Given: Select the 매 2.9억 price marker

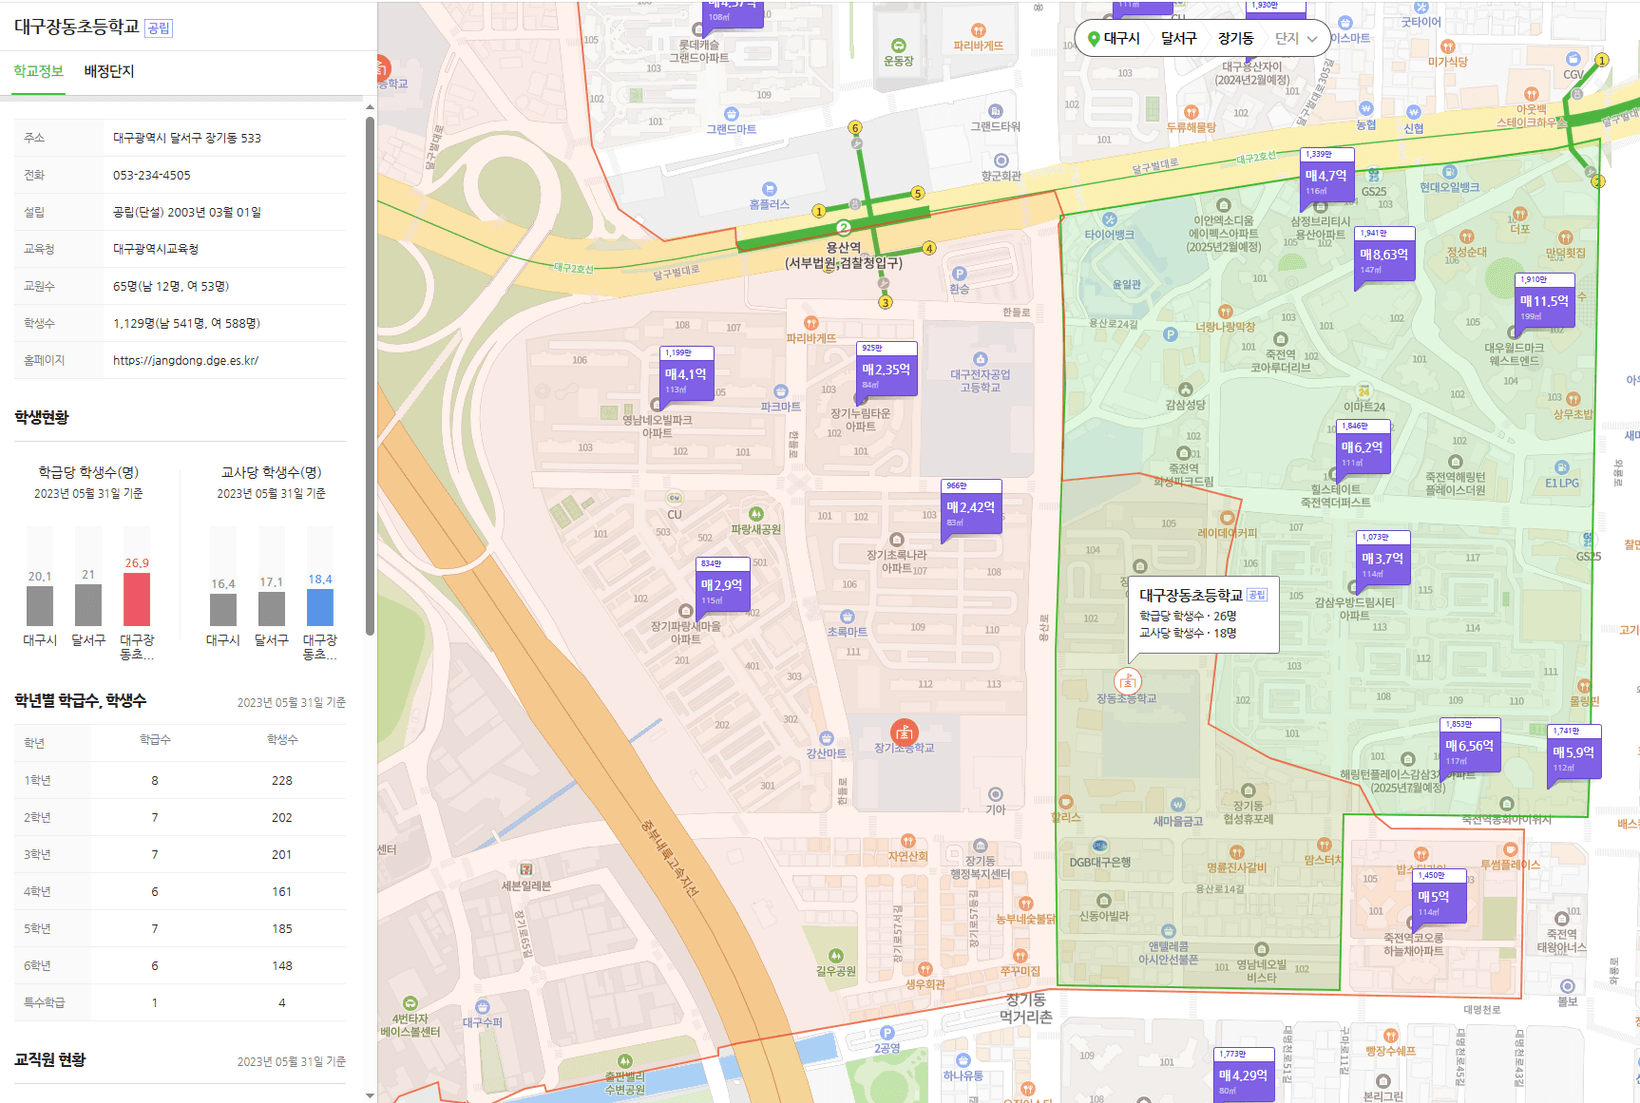Looking at the screenshot, I should click(x=722, y=586).
